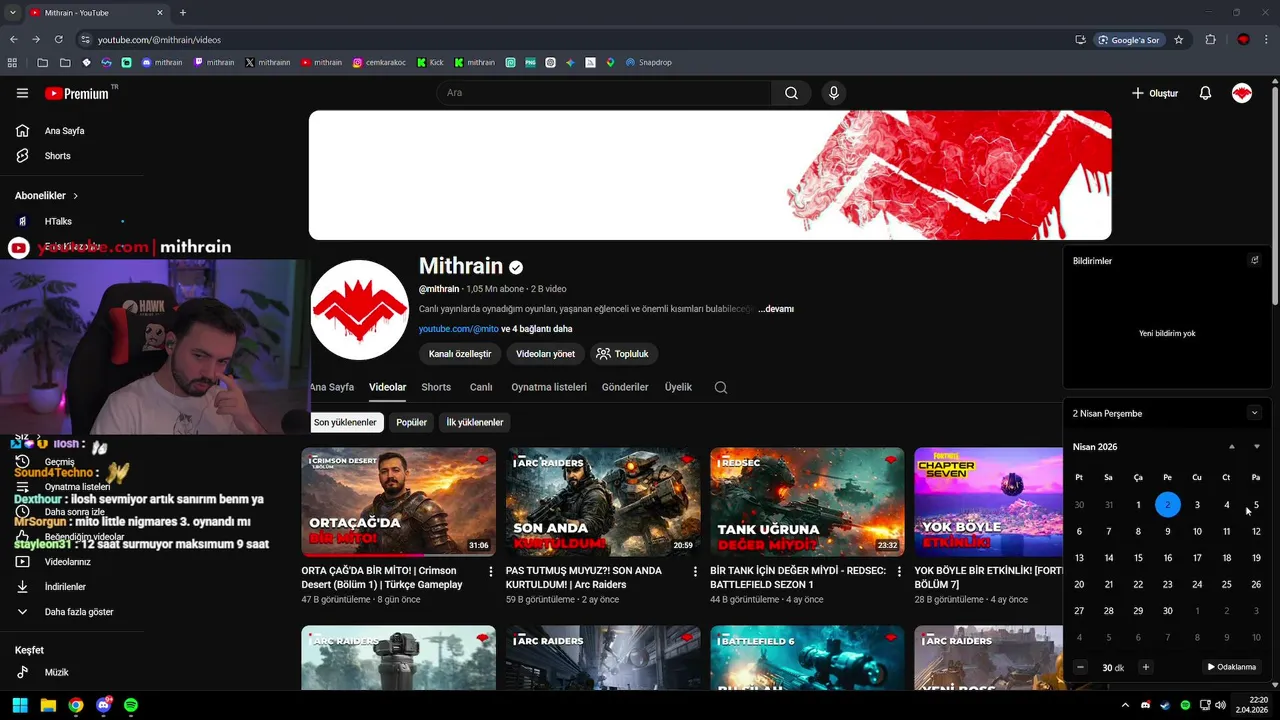1280x720 pixels.
Task: Open Chrome extensions puzzle icon
Action: point(1210,40)
